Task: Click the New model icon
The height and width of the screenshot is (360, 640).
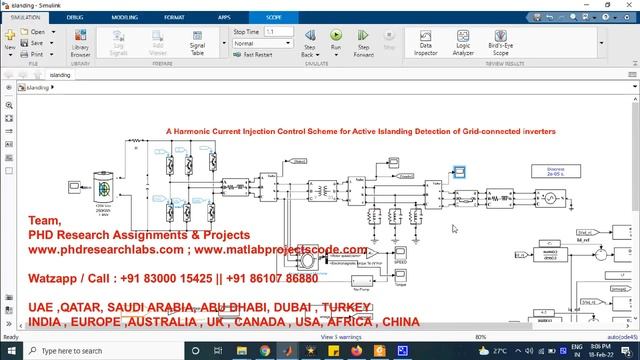Action: [x=10, y=36]
